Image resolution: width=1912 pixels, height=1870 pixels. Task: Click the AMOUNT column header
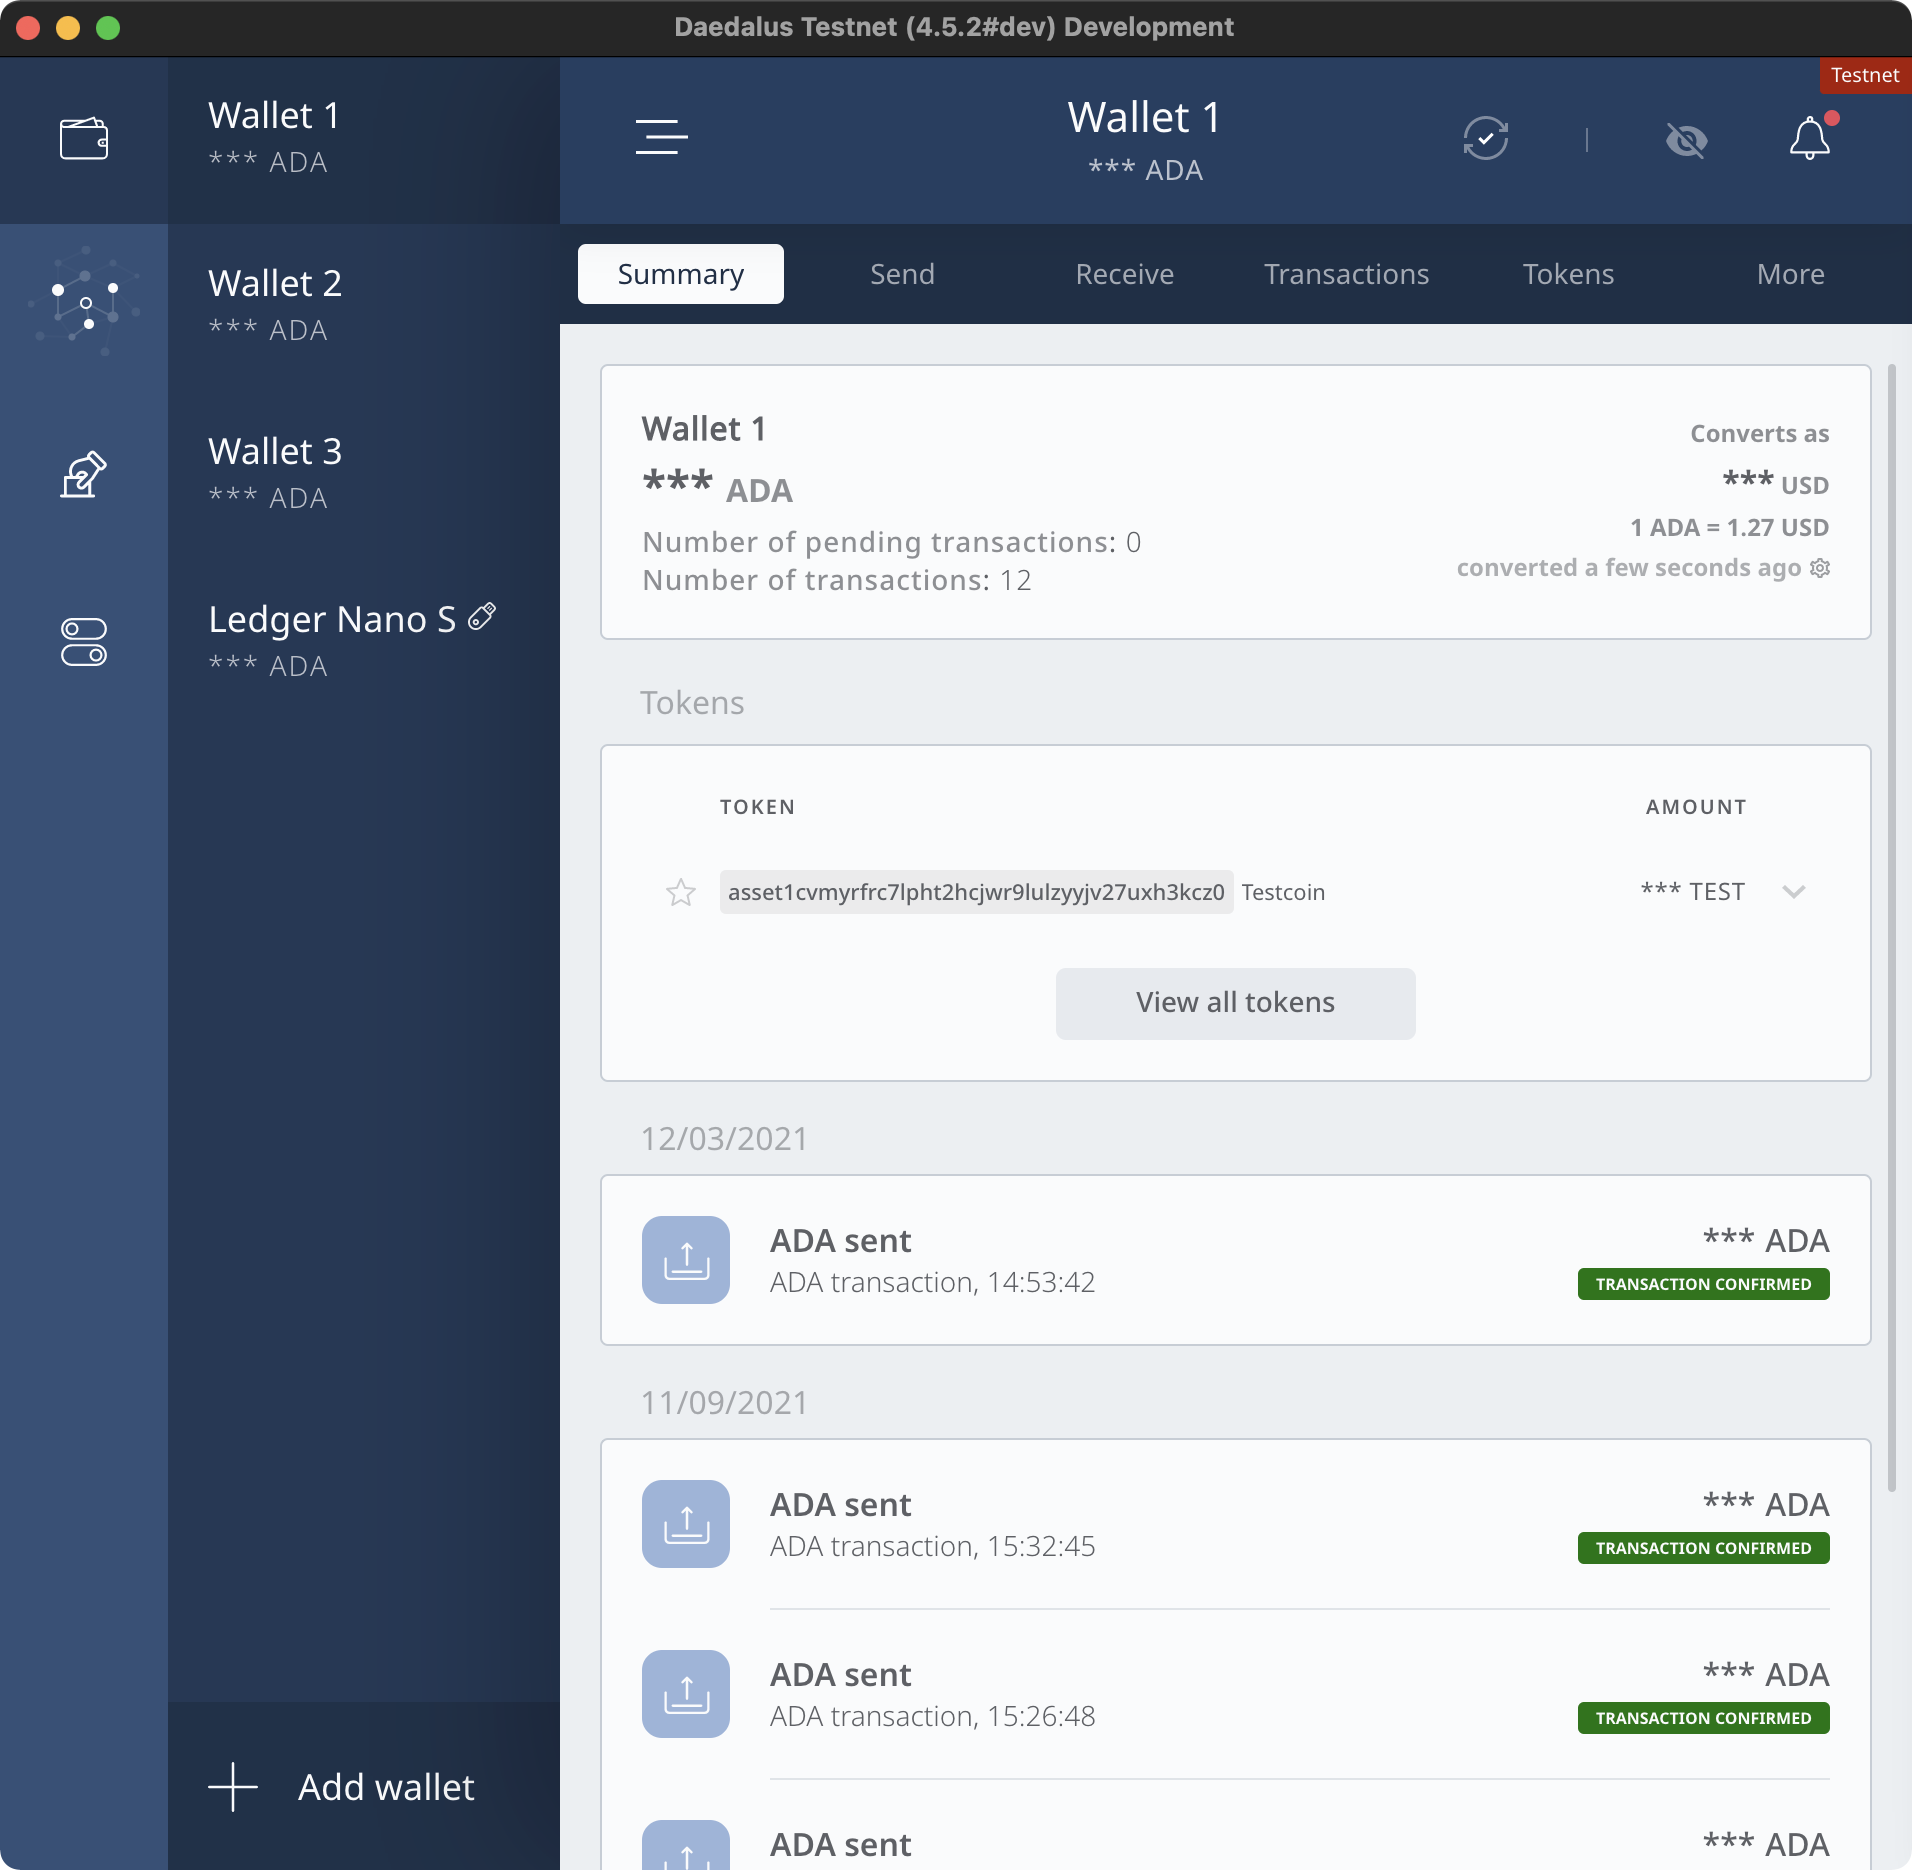(x=1696, y=807)
